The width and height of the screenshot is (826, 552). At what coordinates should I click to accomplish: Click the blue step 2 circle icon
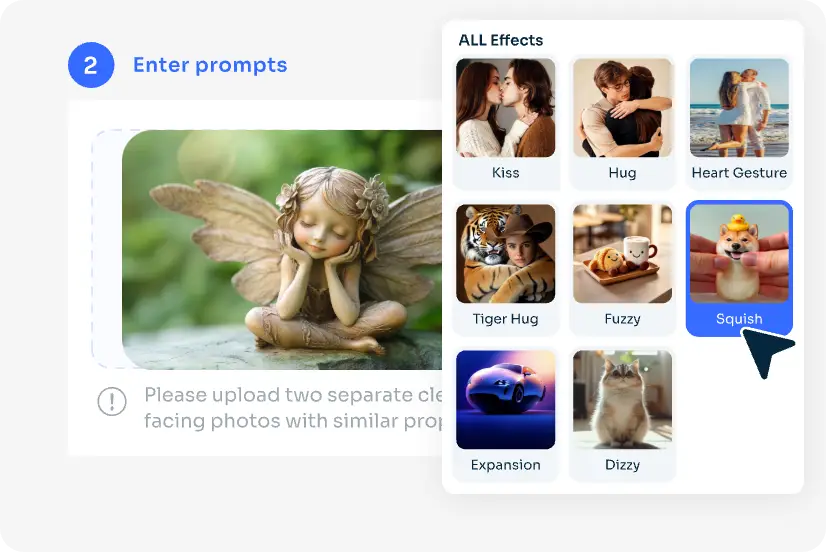(x=91, y=65)
